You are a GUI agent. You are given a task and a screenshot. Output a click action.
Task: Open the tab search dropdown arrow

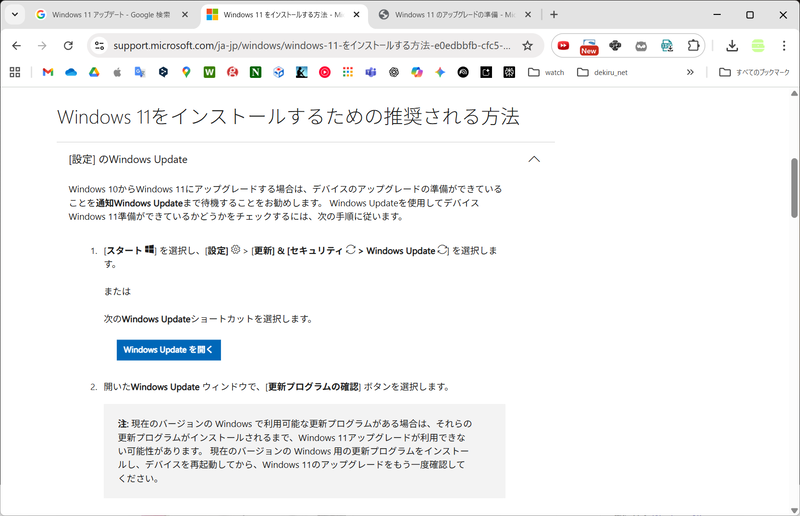15,14
